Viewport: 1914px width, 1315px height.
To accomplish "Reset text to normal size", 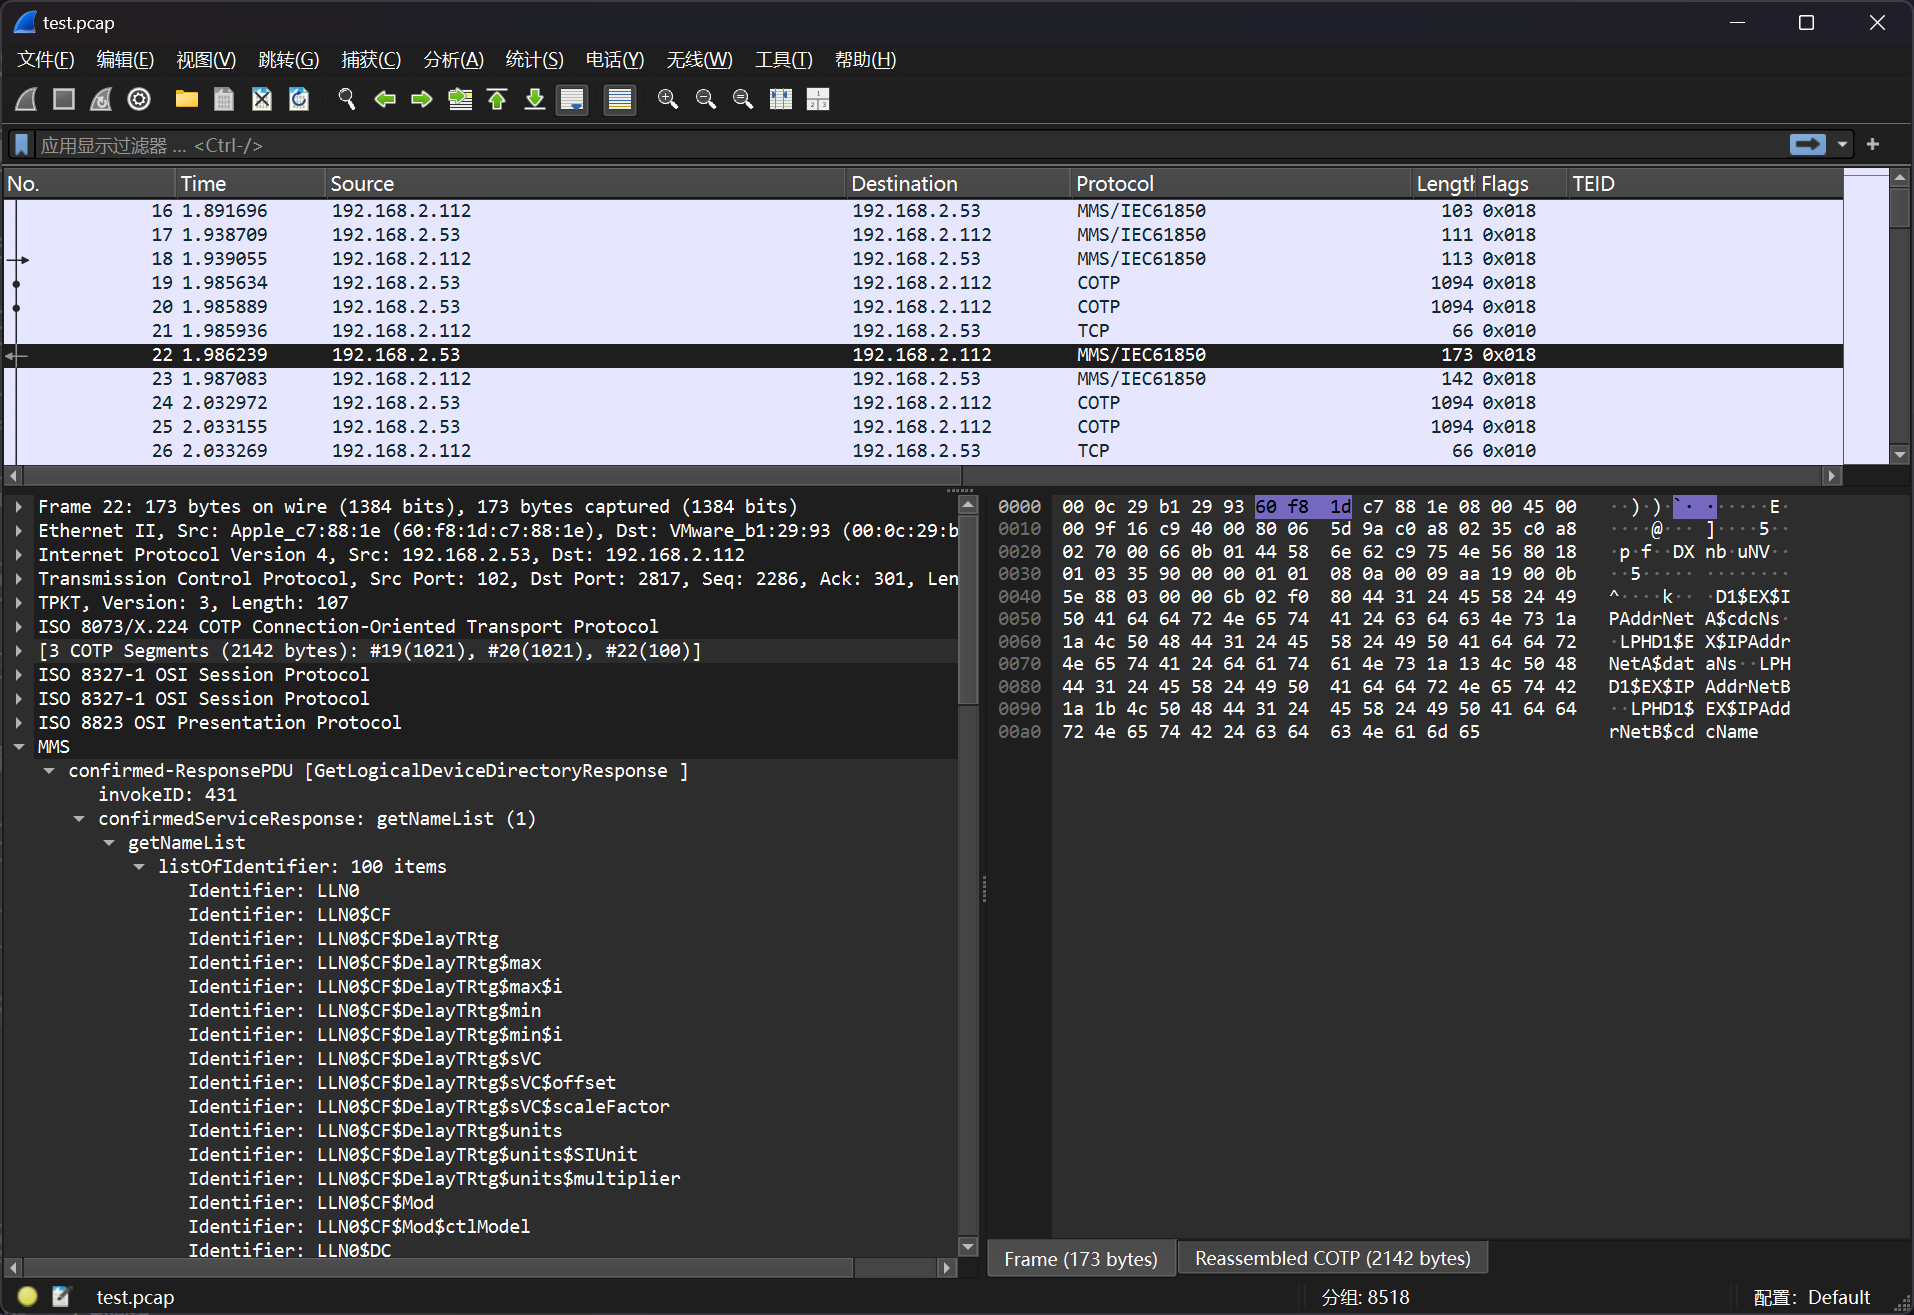I will pos(743,99).
